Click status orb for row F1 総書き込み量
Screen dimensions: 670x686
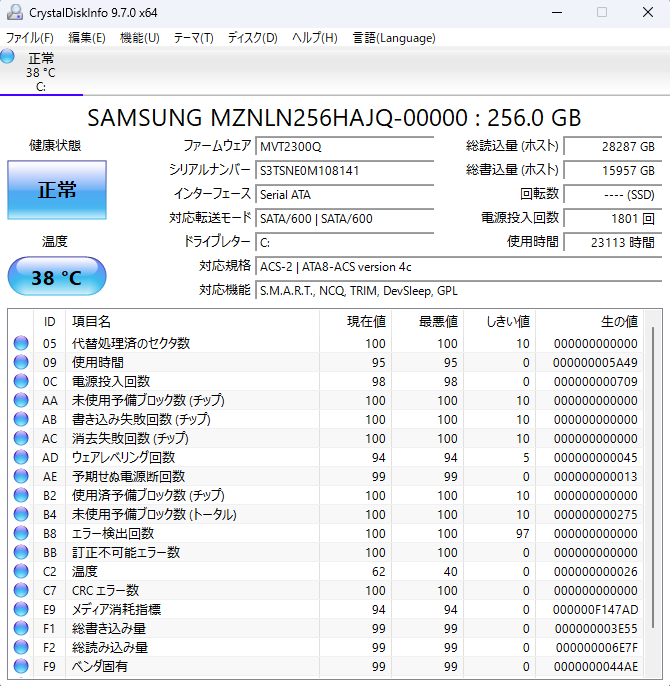click(x=21, y=629)
